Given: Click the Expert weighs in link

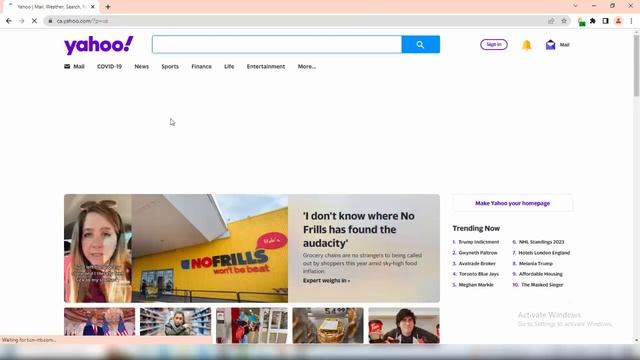Looking at the screenshot, I should click(326, 280).
